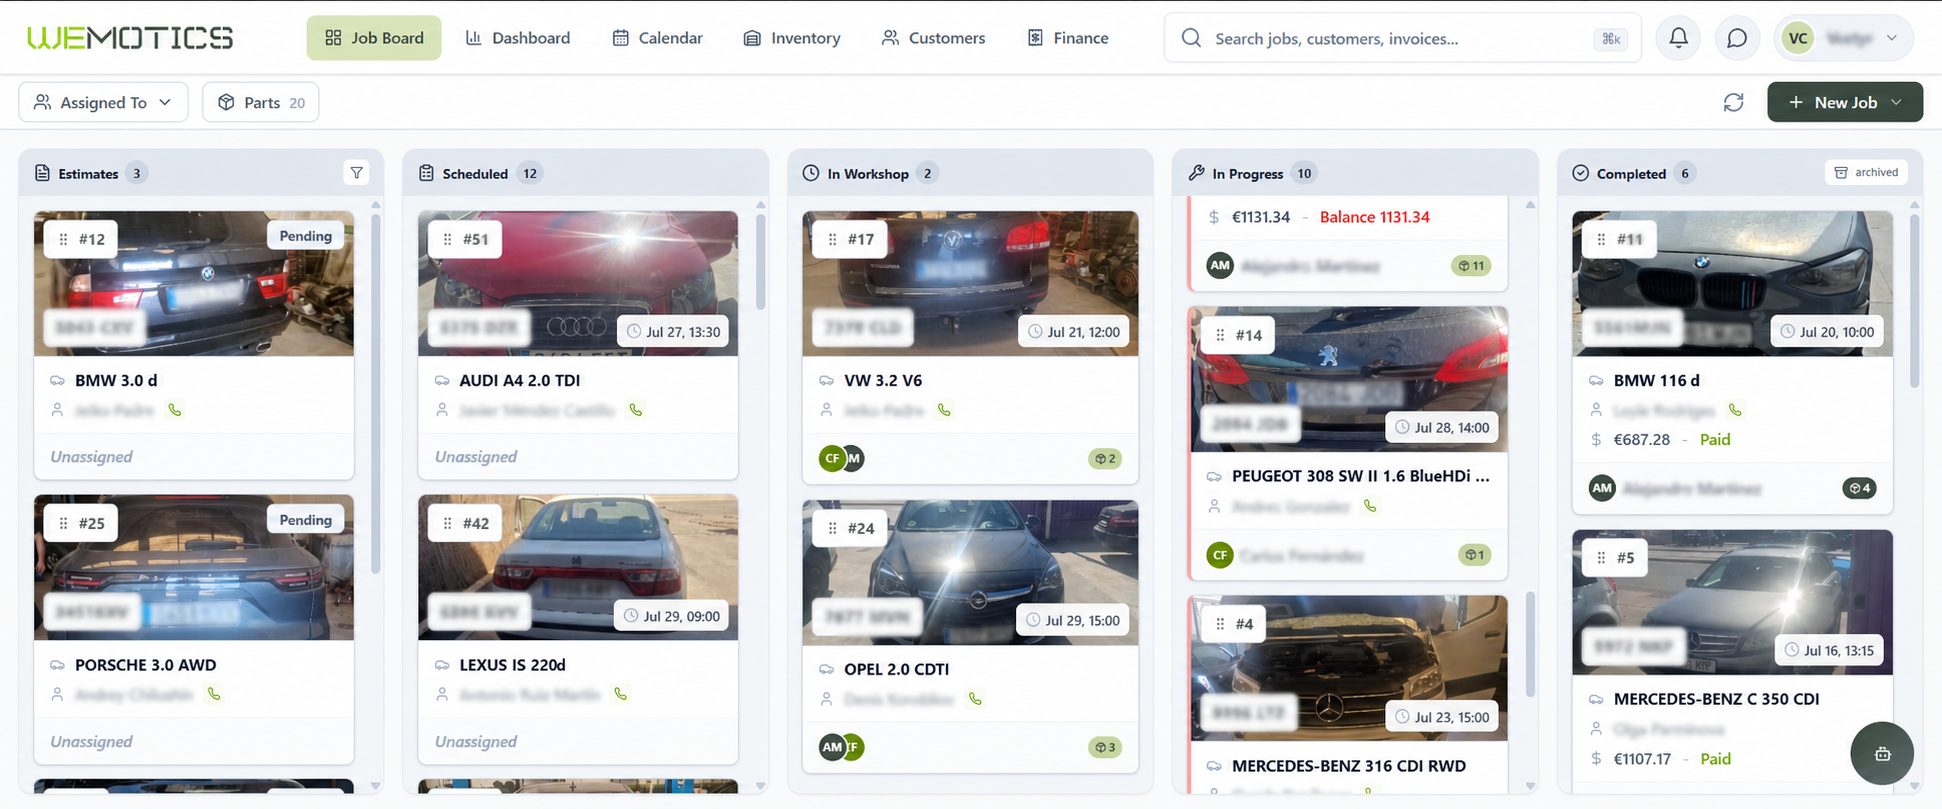Click the phone icon on OPEL 2.0 CDTI card

[975, 699]
